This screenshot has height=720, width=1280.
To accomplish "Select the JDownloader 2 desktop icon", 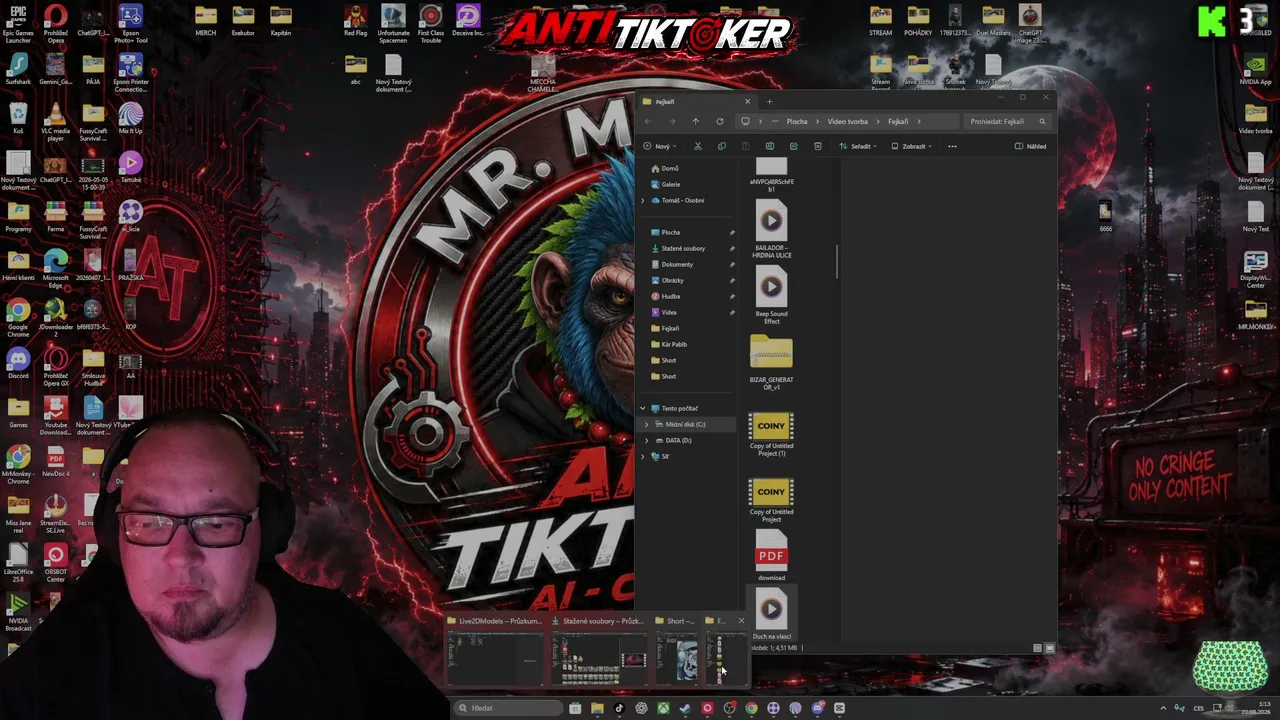I will coord(55,318).
